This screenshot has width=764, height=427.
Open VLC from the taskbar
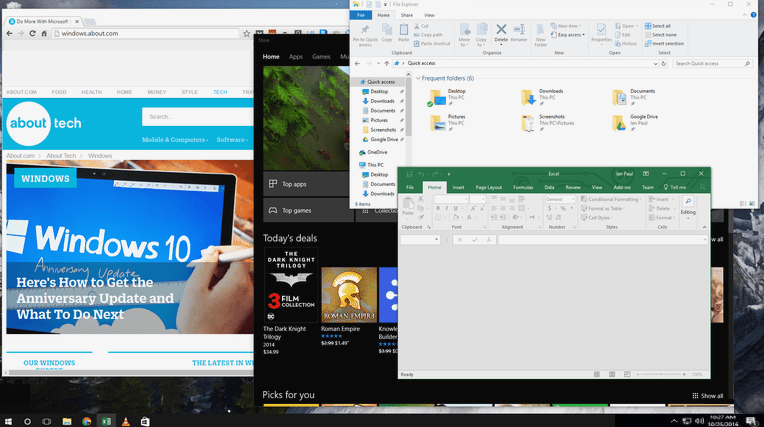coord(126,421)
